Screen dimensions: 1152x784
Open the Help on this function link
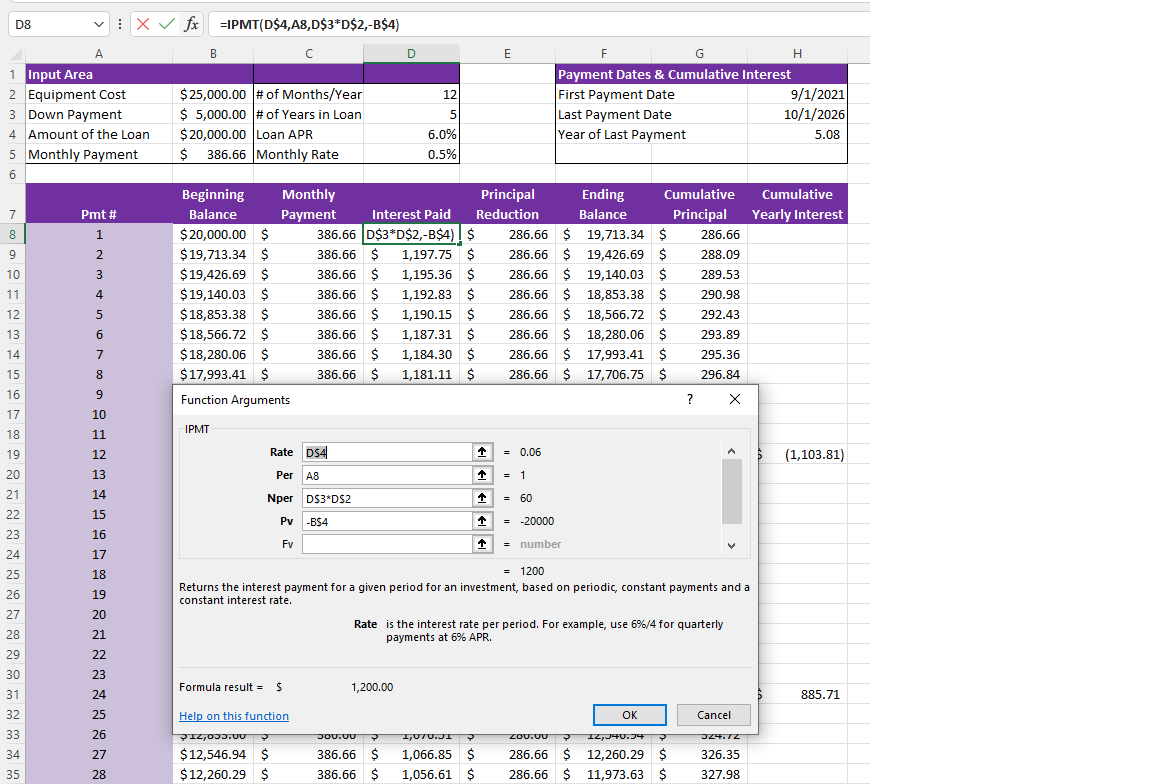[x=234, y=716]
